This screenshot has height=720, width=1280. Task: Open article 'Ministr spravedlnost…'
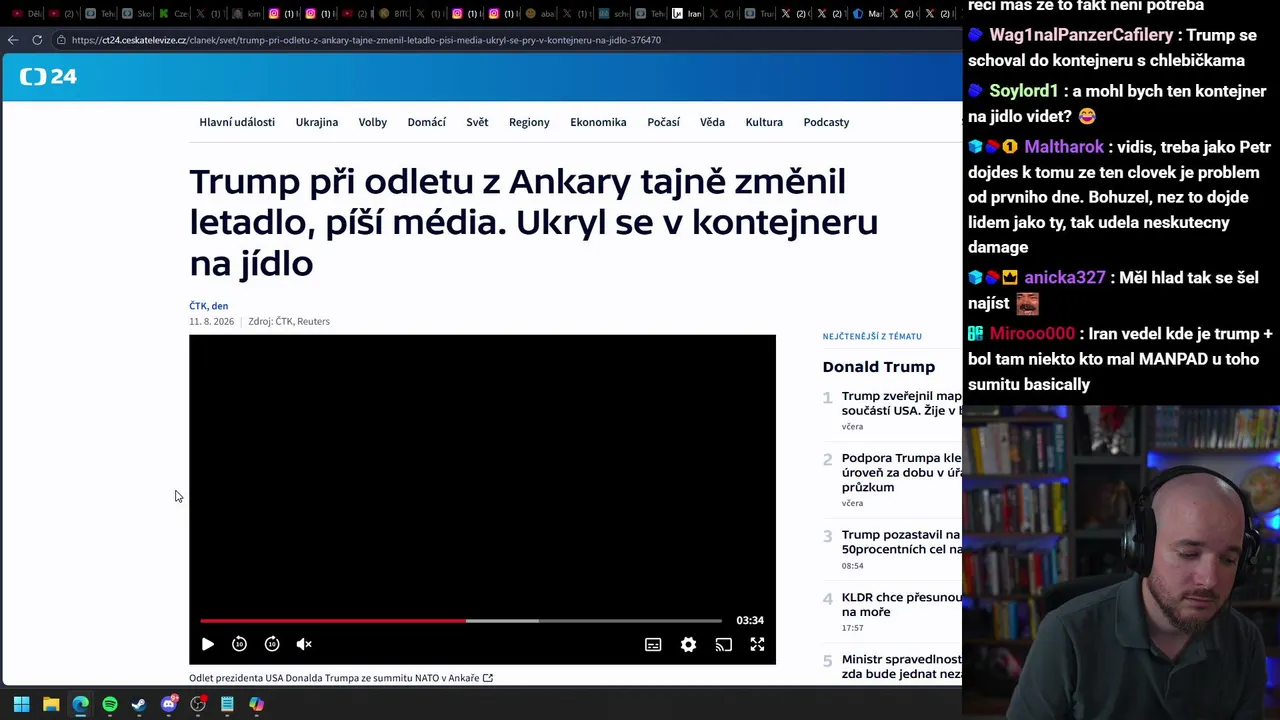[901, 667]
